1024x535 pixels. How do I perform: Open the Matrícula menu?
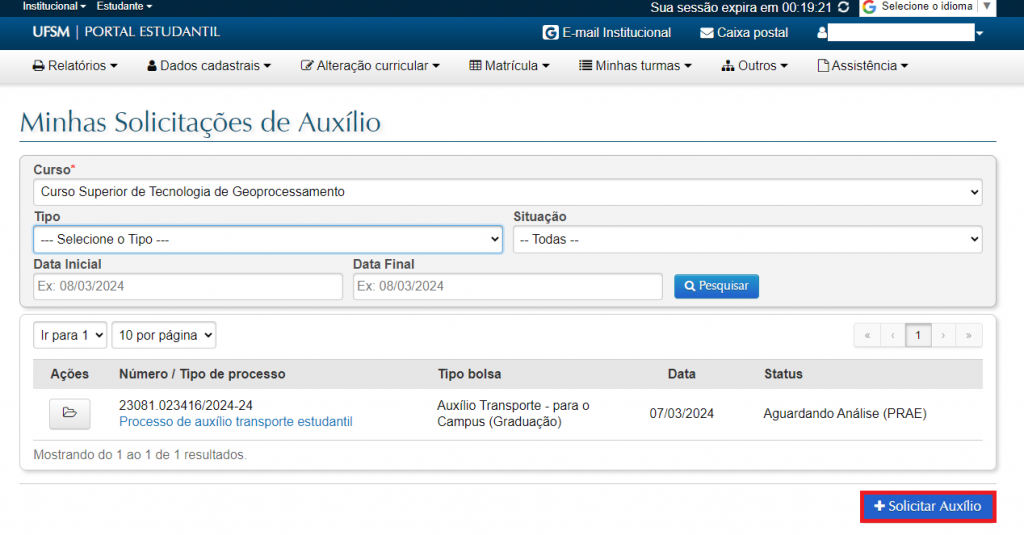coord(509,66)
